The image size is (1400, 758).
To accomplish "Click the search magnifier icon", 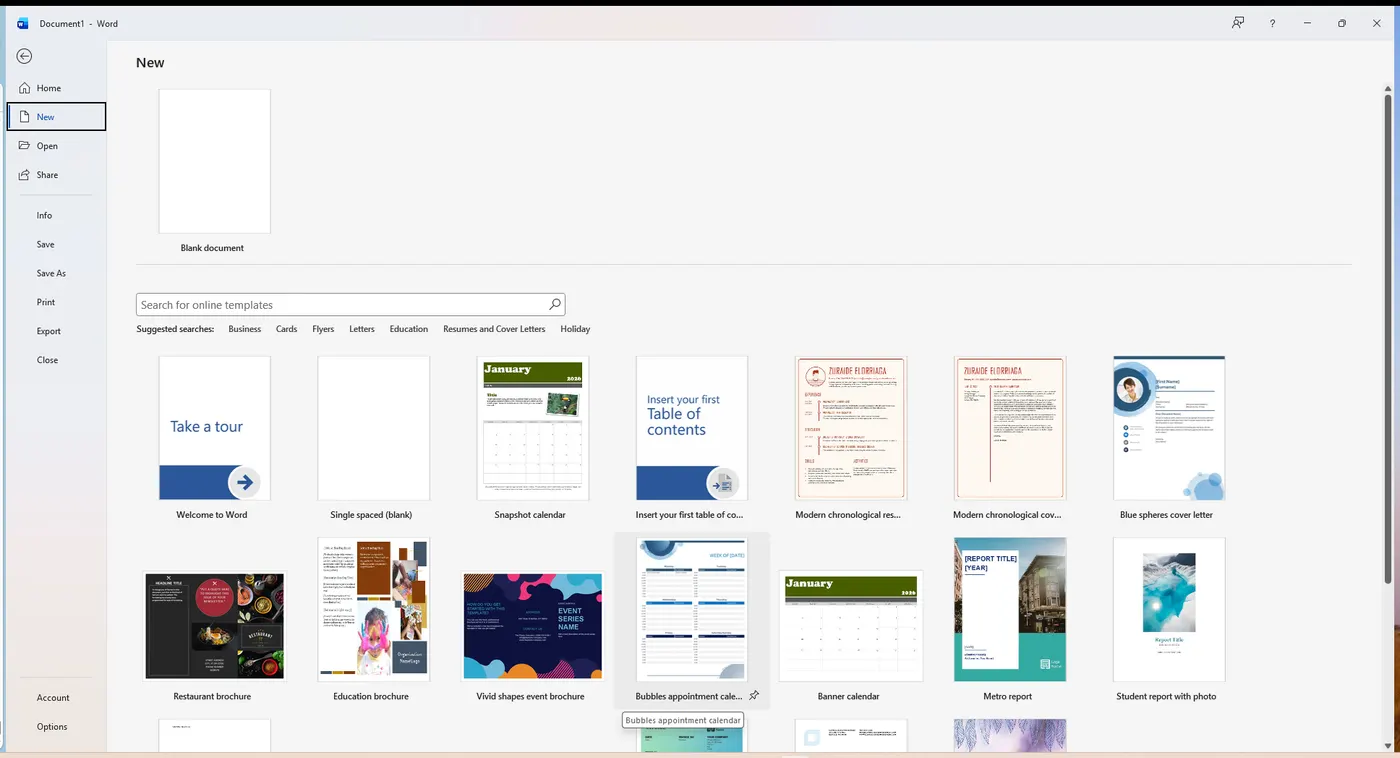I will point(555,304).
